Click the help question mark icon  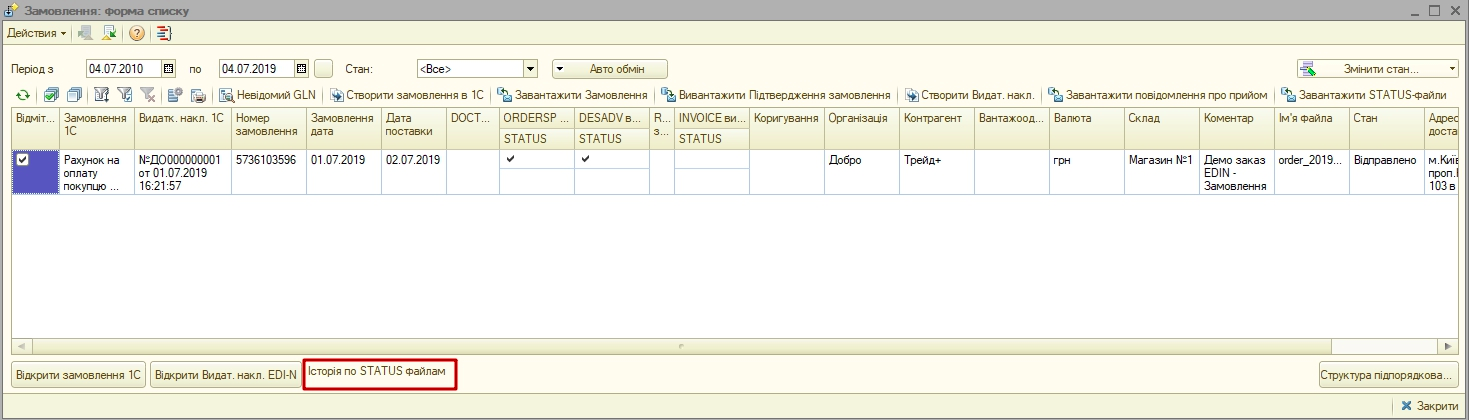137,33
